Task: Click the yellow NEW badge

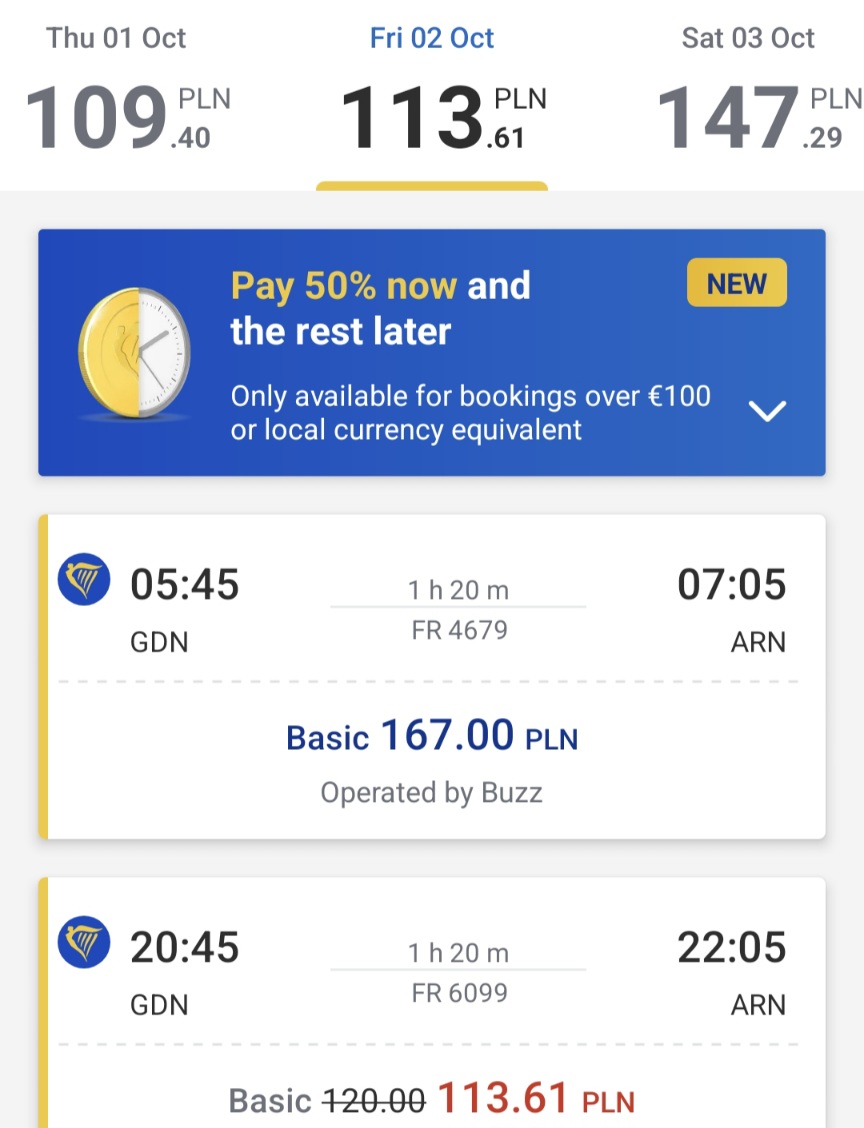Action: (x=737, y=283)
